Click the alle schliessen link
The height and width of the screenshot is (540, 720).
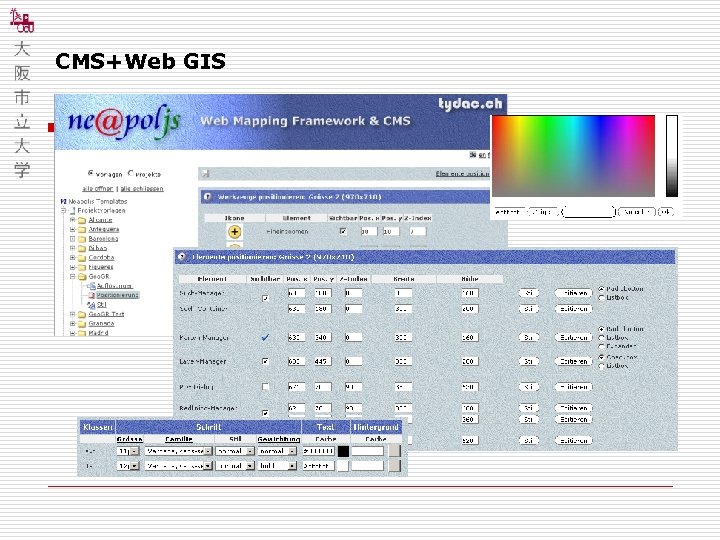[x=142, y=188]
